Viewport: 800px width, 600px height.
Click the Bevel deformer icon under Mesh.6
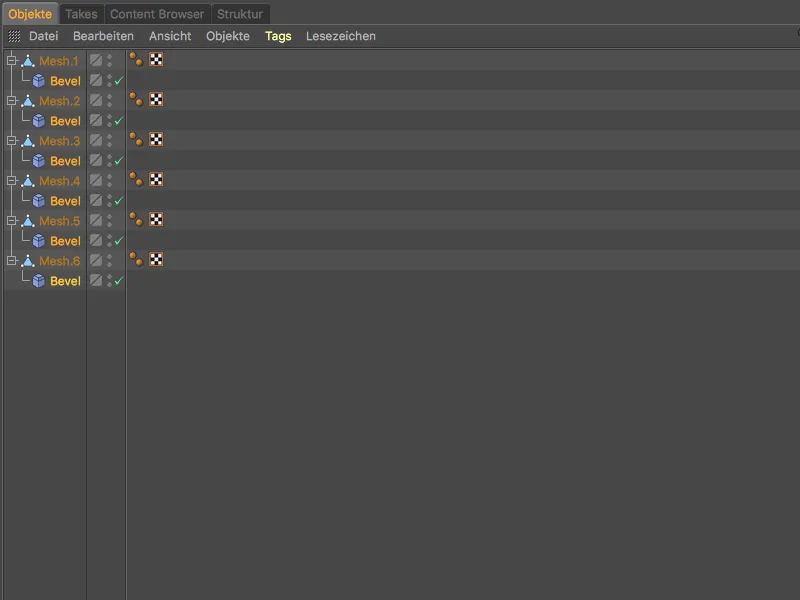pos(39,281)
